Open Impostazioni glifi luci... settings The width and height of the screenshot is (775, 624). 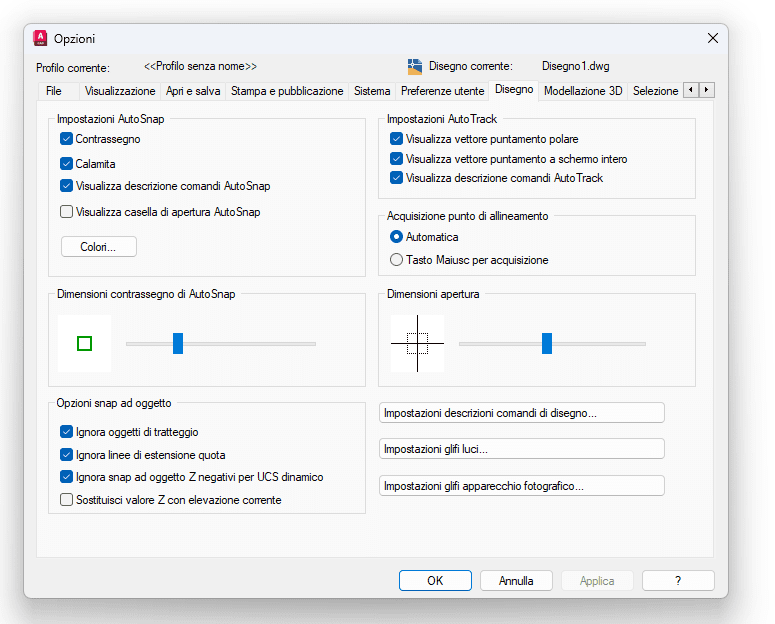click(x=521, y=449)
